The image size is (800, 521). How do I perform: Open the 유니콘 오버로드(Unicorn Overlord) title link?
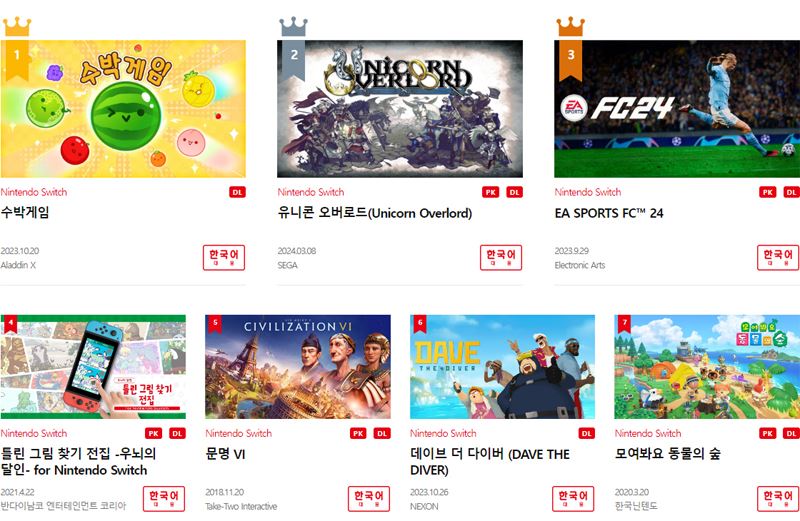click(x=375, y=213)
